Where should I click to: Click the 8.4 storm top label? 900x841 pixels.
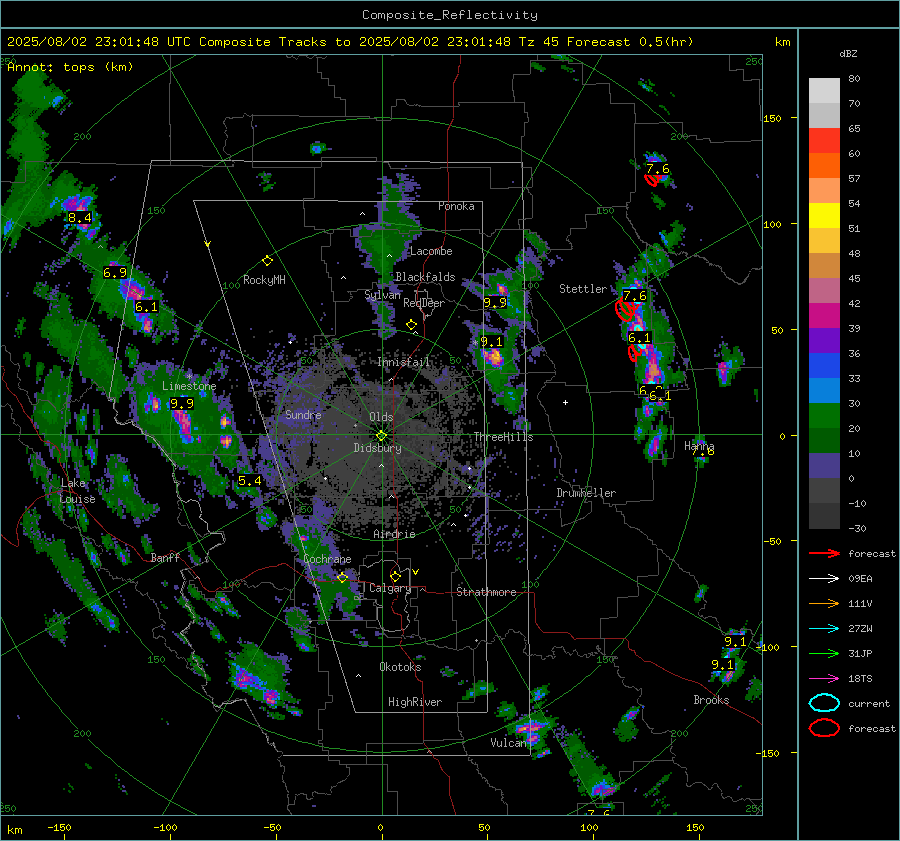pos(80,218)
